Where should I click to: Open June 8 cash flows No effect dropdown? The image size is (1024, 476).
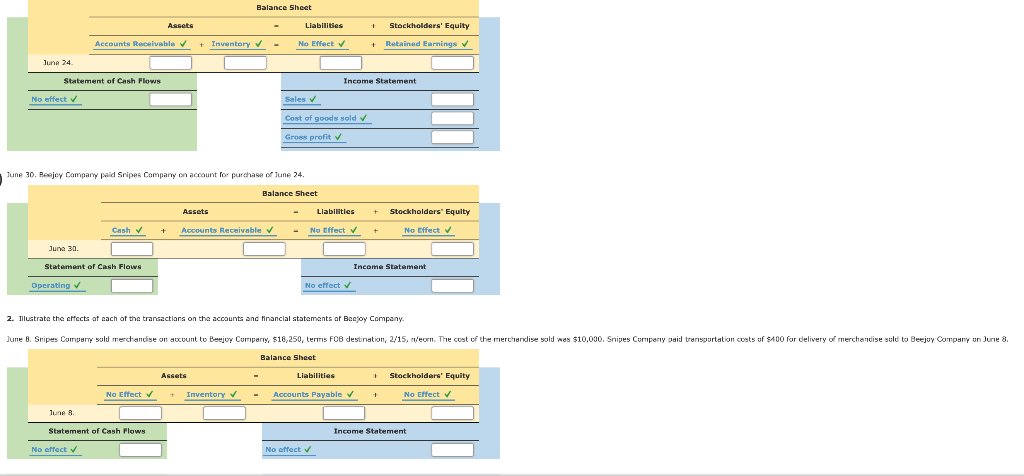pyautogui.click(x=56, y=450)
